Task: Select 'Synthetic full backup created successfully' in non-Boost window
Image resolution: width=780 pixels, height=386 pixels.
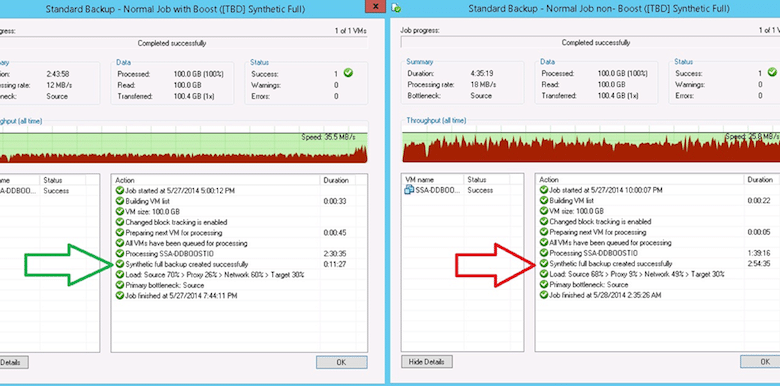Action: [x=658, y=264]
